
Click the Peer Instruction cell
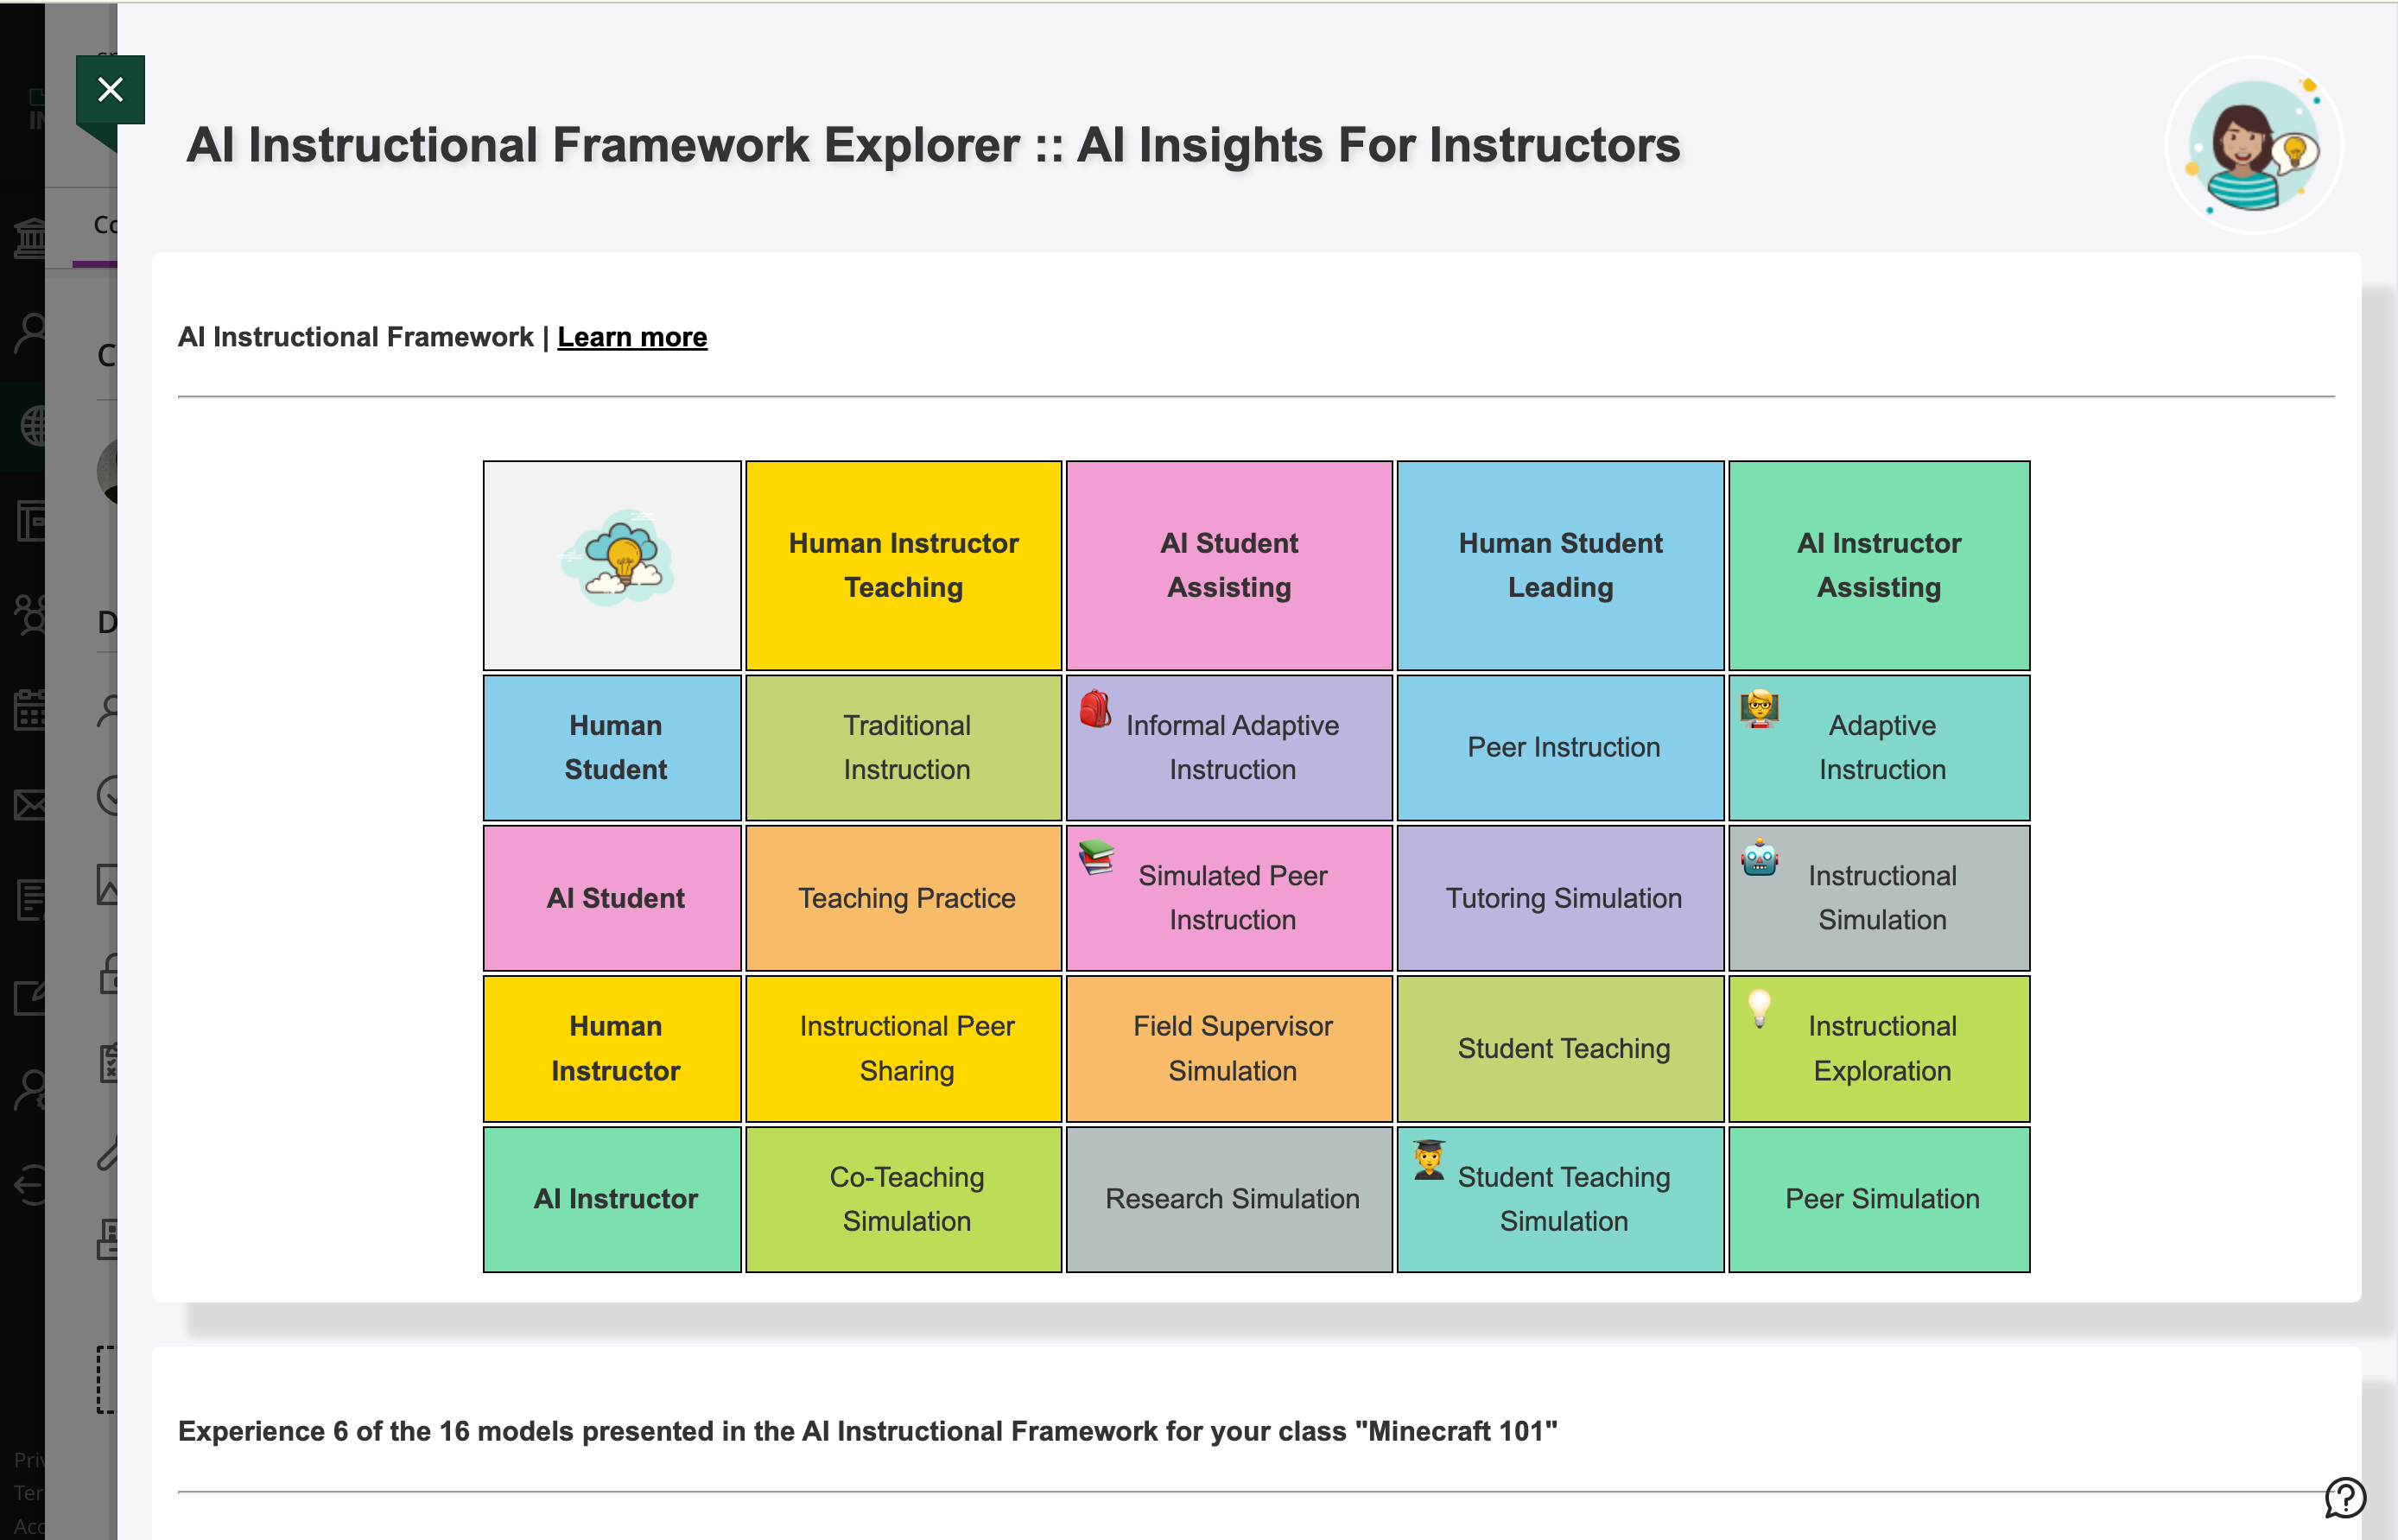point(1563,748)
